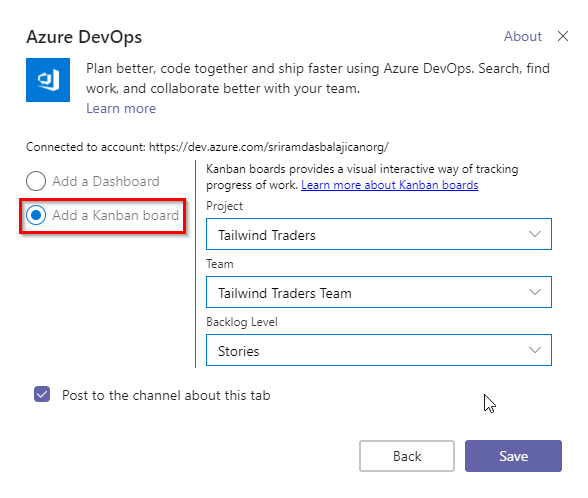Click the Add a Dashboard label text
The height and width of the screenshot is (498, 588).
(x=106, y=181)
